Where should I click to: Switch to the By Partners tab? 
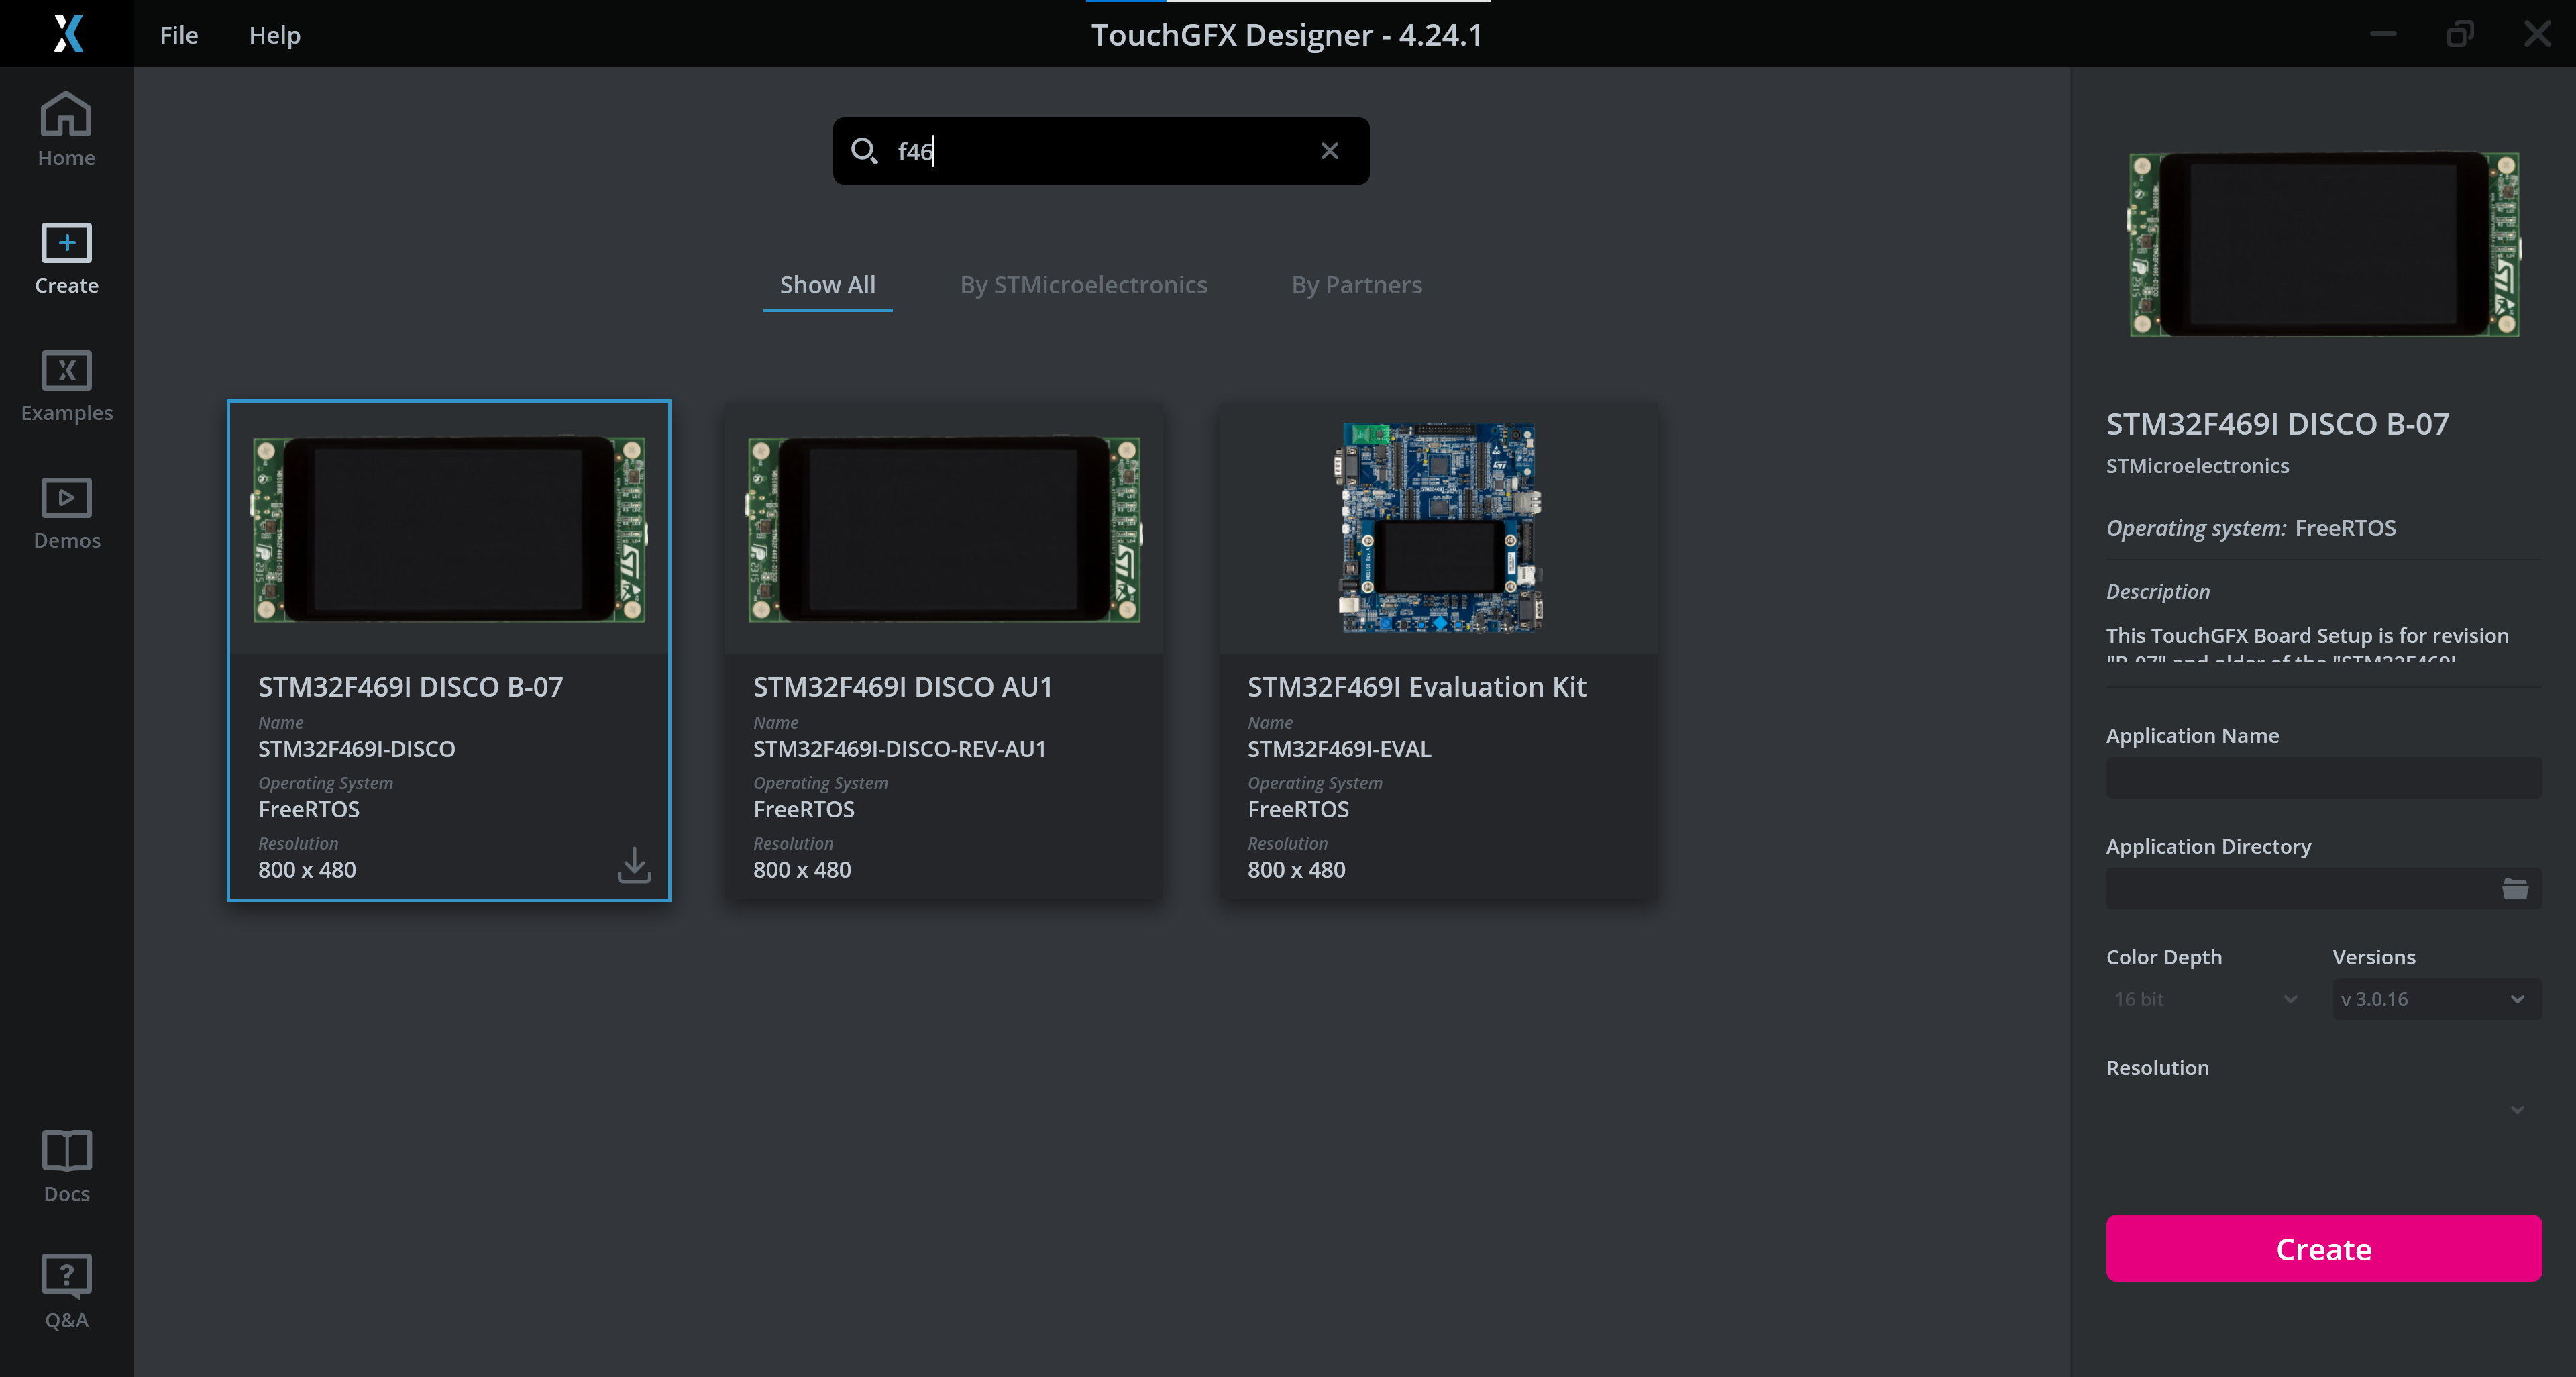pyautogui.click(x=1356, y=284)
